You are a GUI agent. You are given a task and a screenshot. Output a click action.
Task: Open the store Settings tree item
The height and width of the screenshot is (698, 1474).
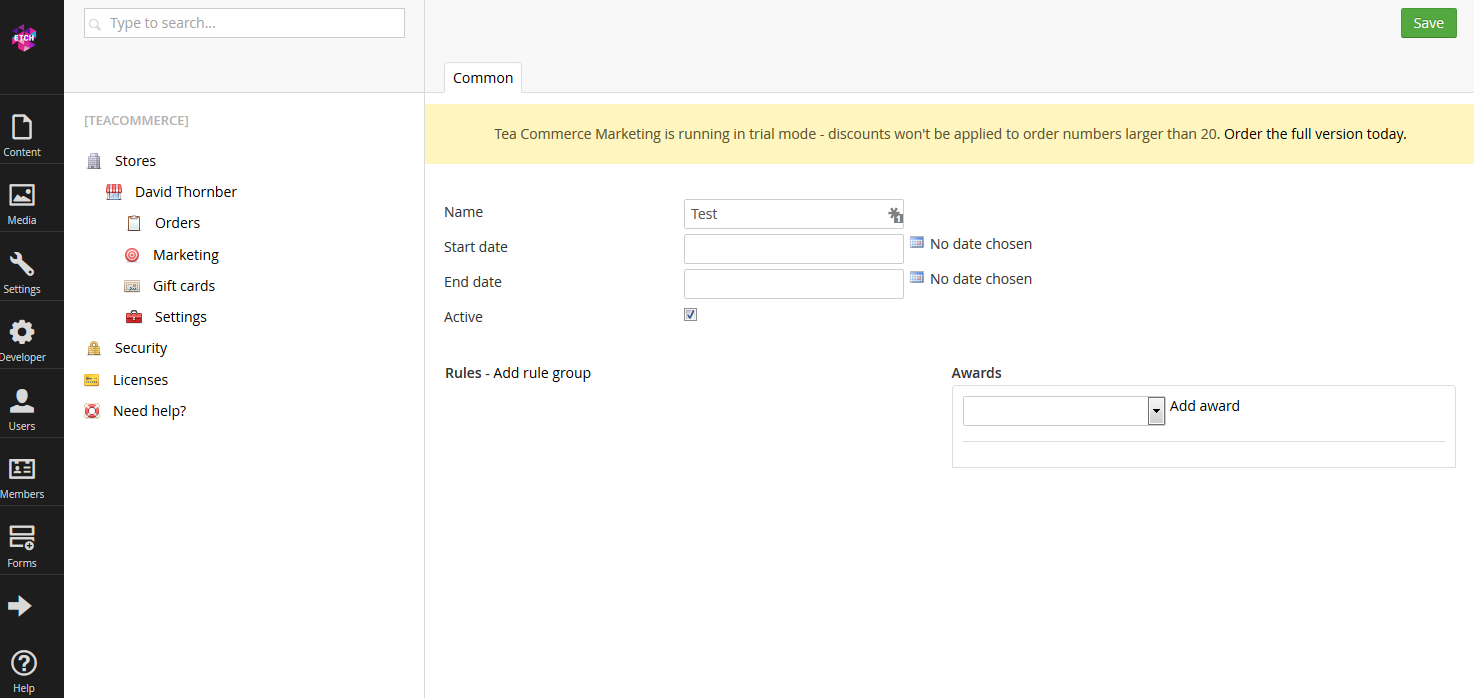(181, 317)
